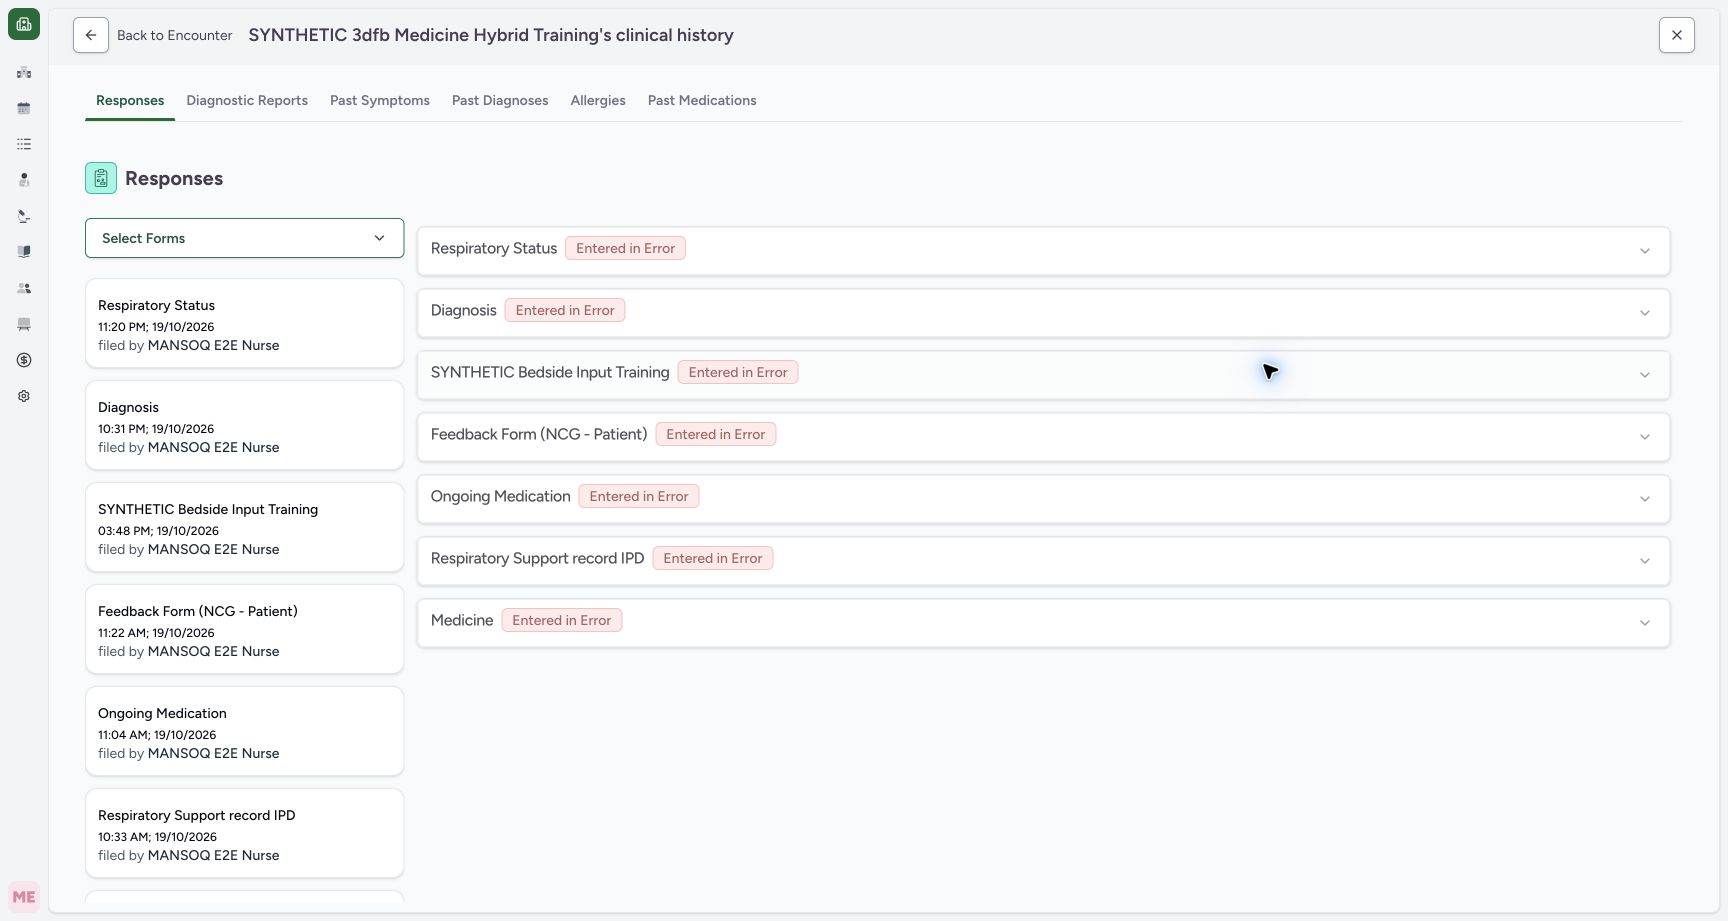This screenshot has width=1728, height=921.
Task: Switch to the Allergies tab
Action: coord(598,100)
